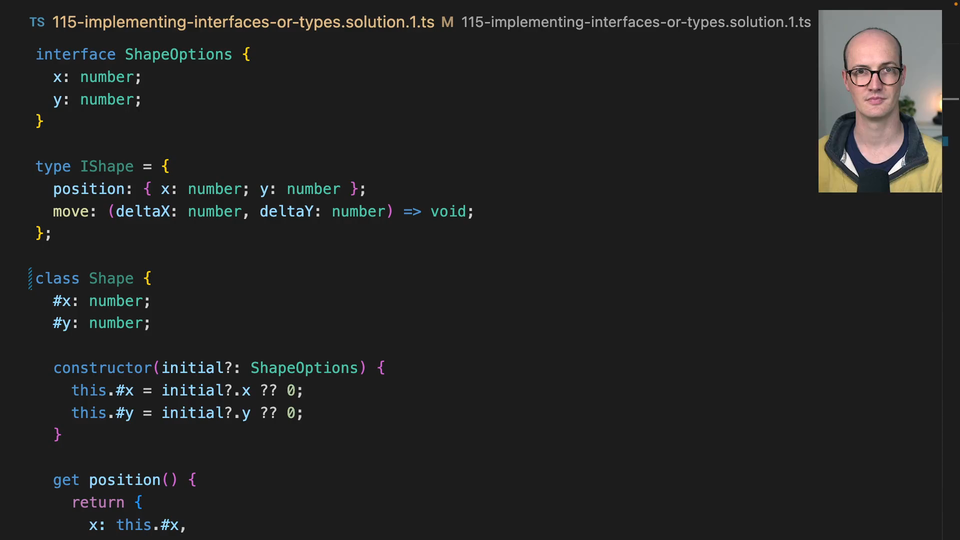Click the TS file icon in the editor tab
960x540 pixels.
pos(37,21)
